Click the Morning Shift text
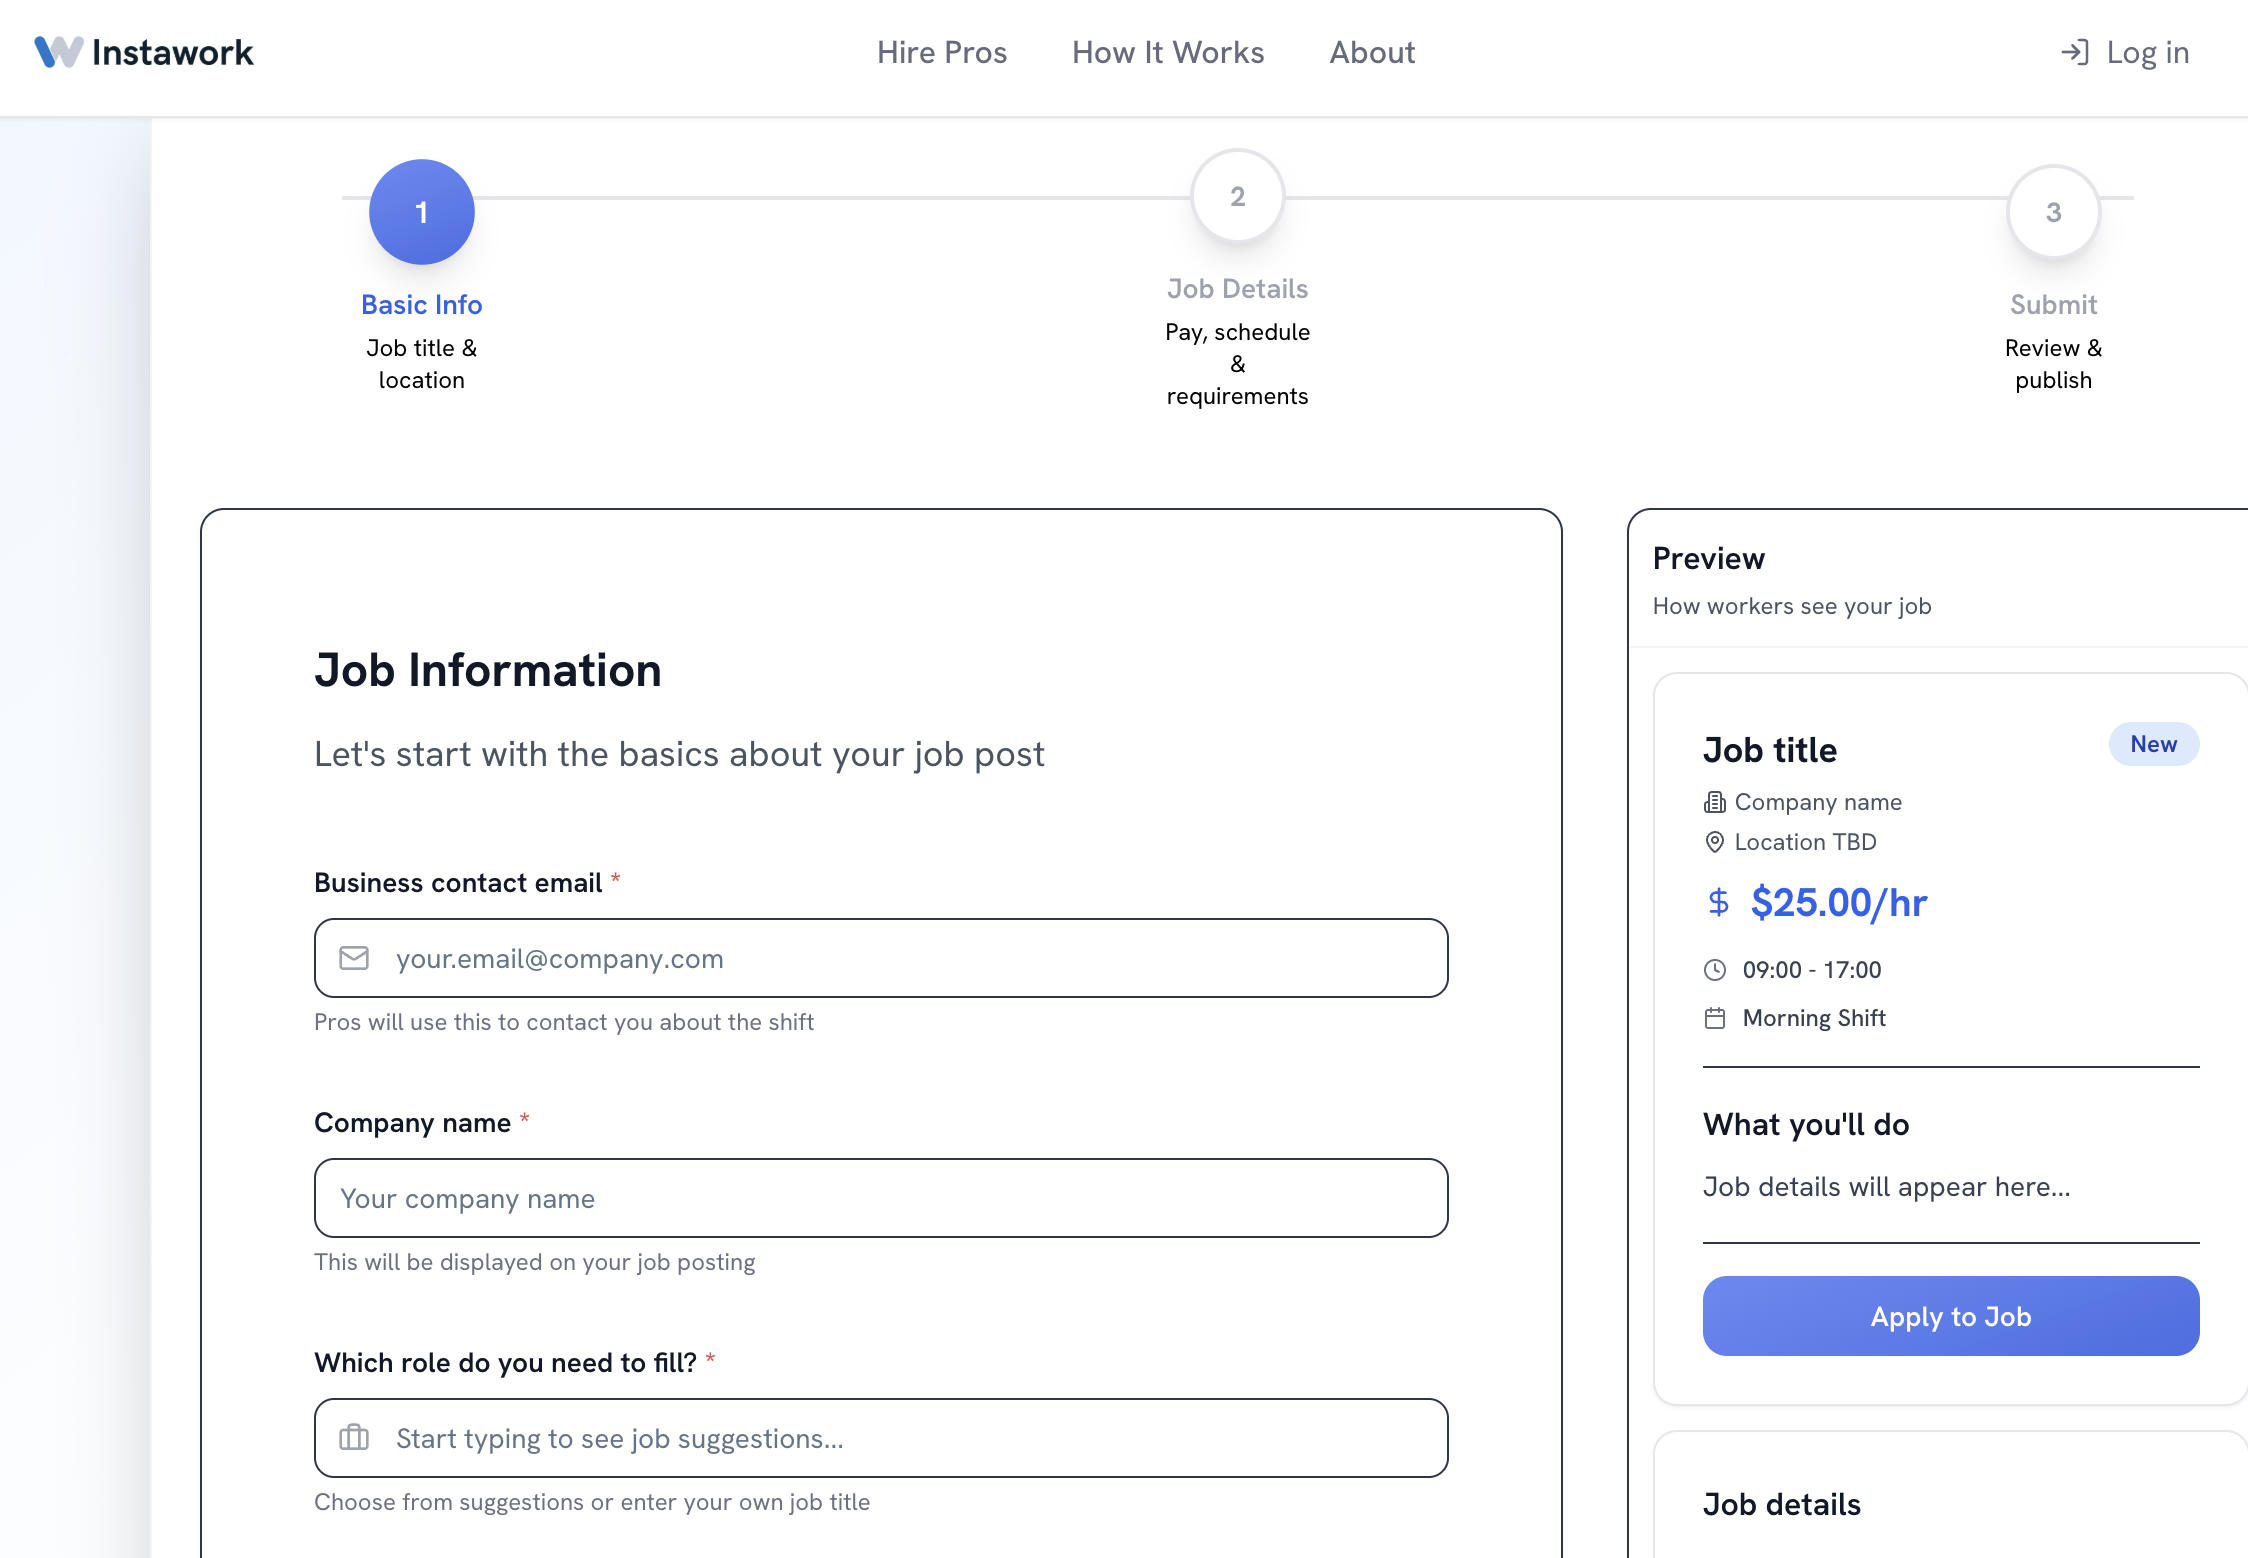This screenshot has height=1558, width=2248. tap(1814, 1018)
